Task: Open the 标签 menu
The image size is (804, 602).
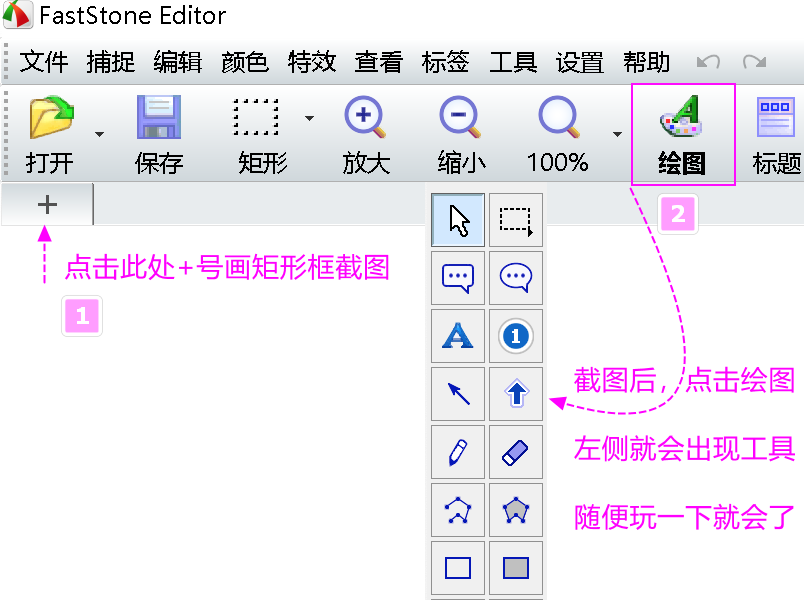Action: 445,63
